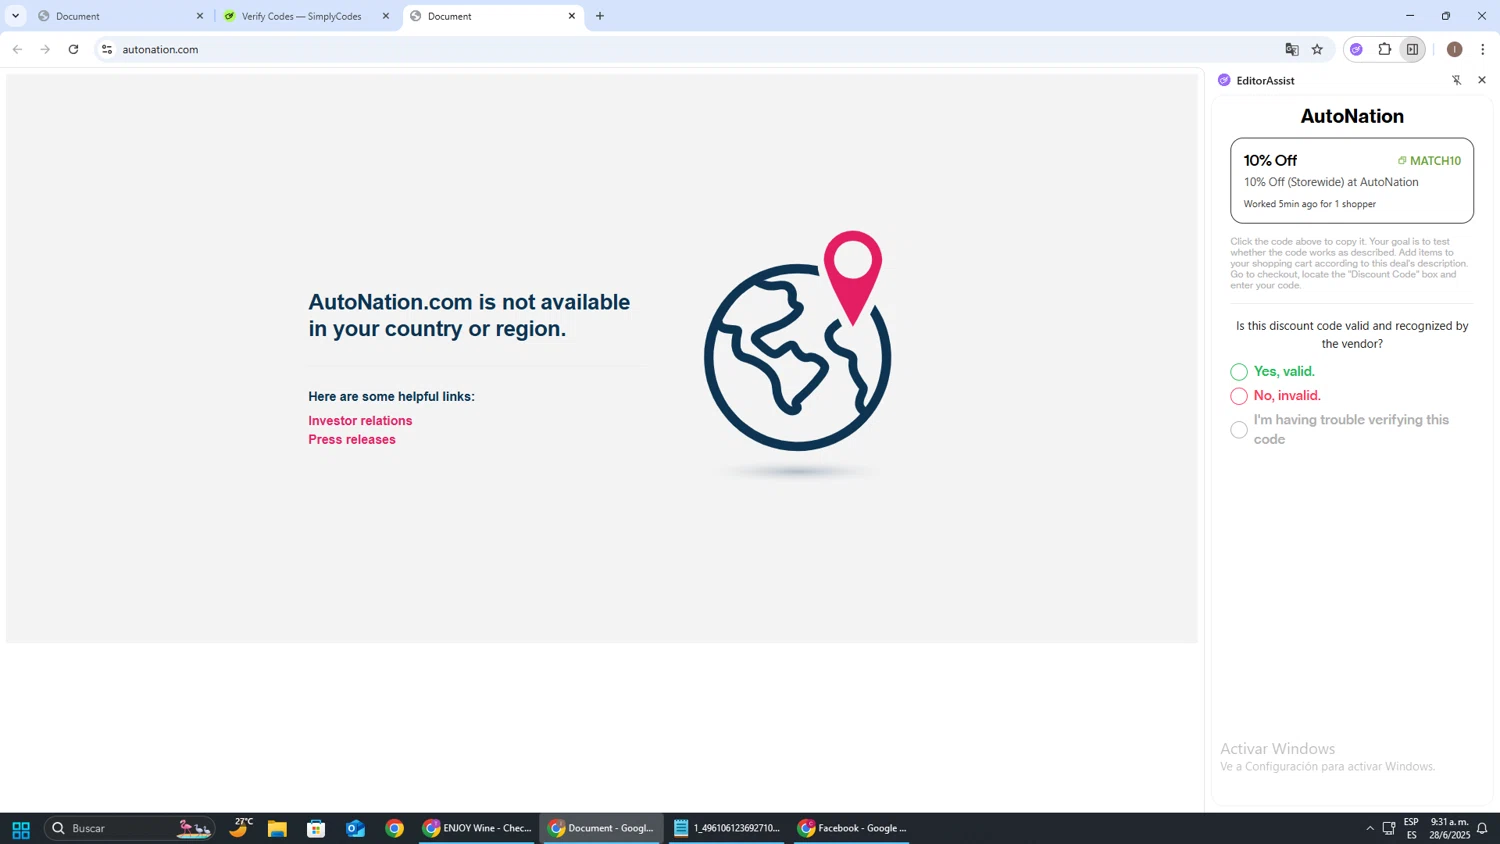1500x844 pixels.
Task: Open the notifications bell icon
Action: pyautogui.click(x=1482, y=829)
